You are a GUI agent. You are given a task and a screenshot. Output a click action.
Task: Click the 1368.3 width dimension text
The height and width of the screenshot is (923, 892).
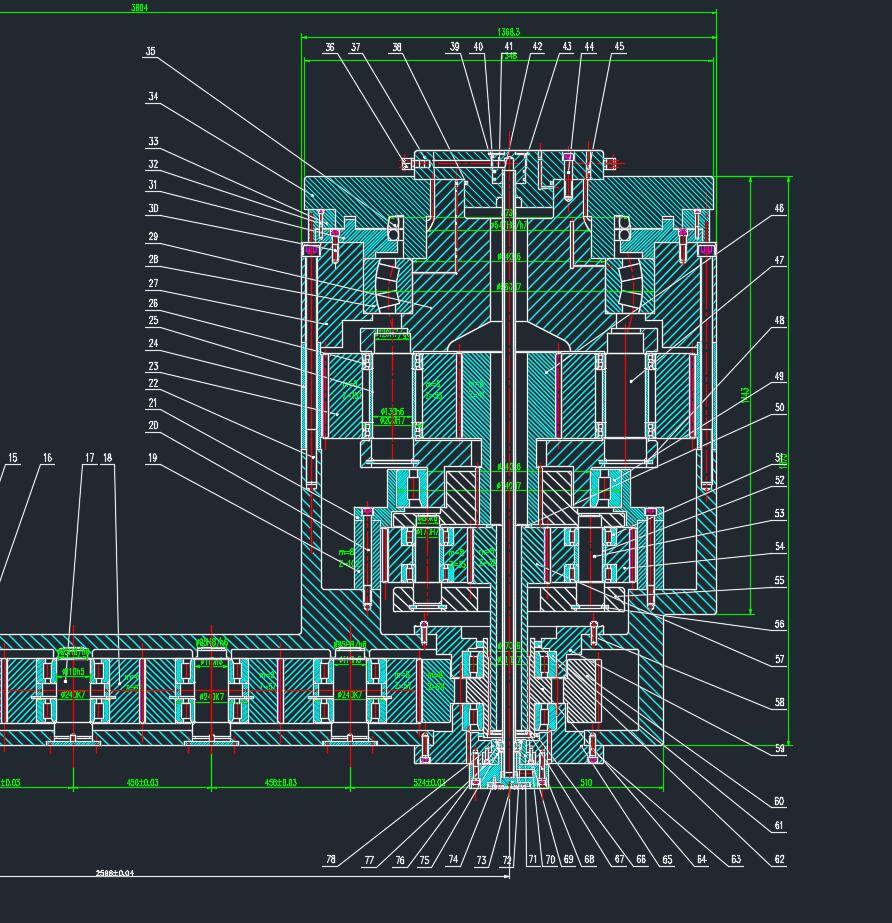pos(508,32)
